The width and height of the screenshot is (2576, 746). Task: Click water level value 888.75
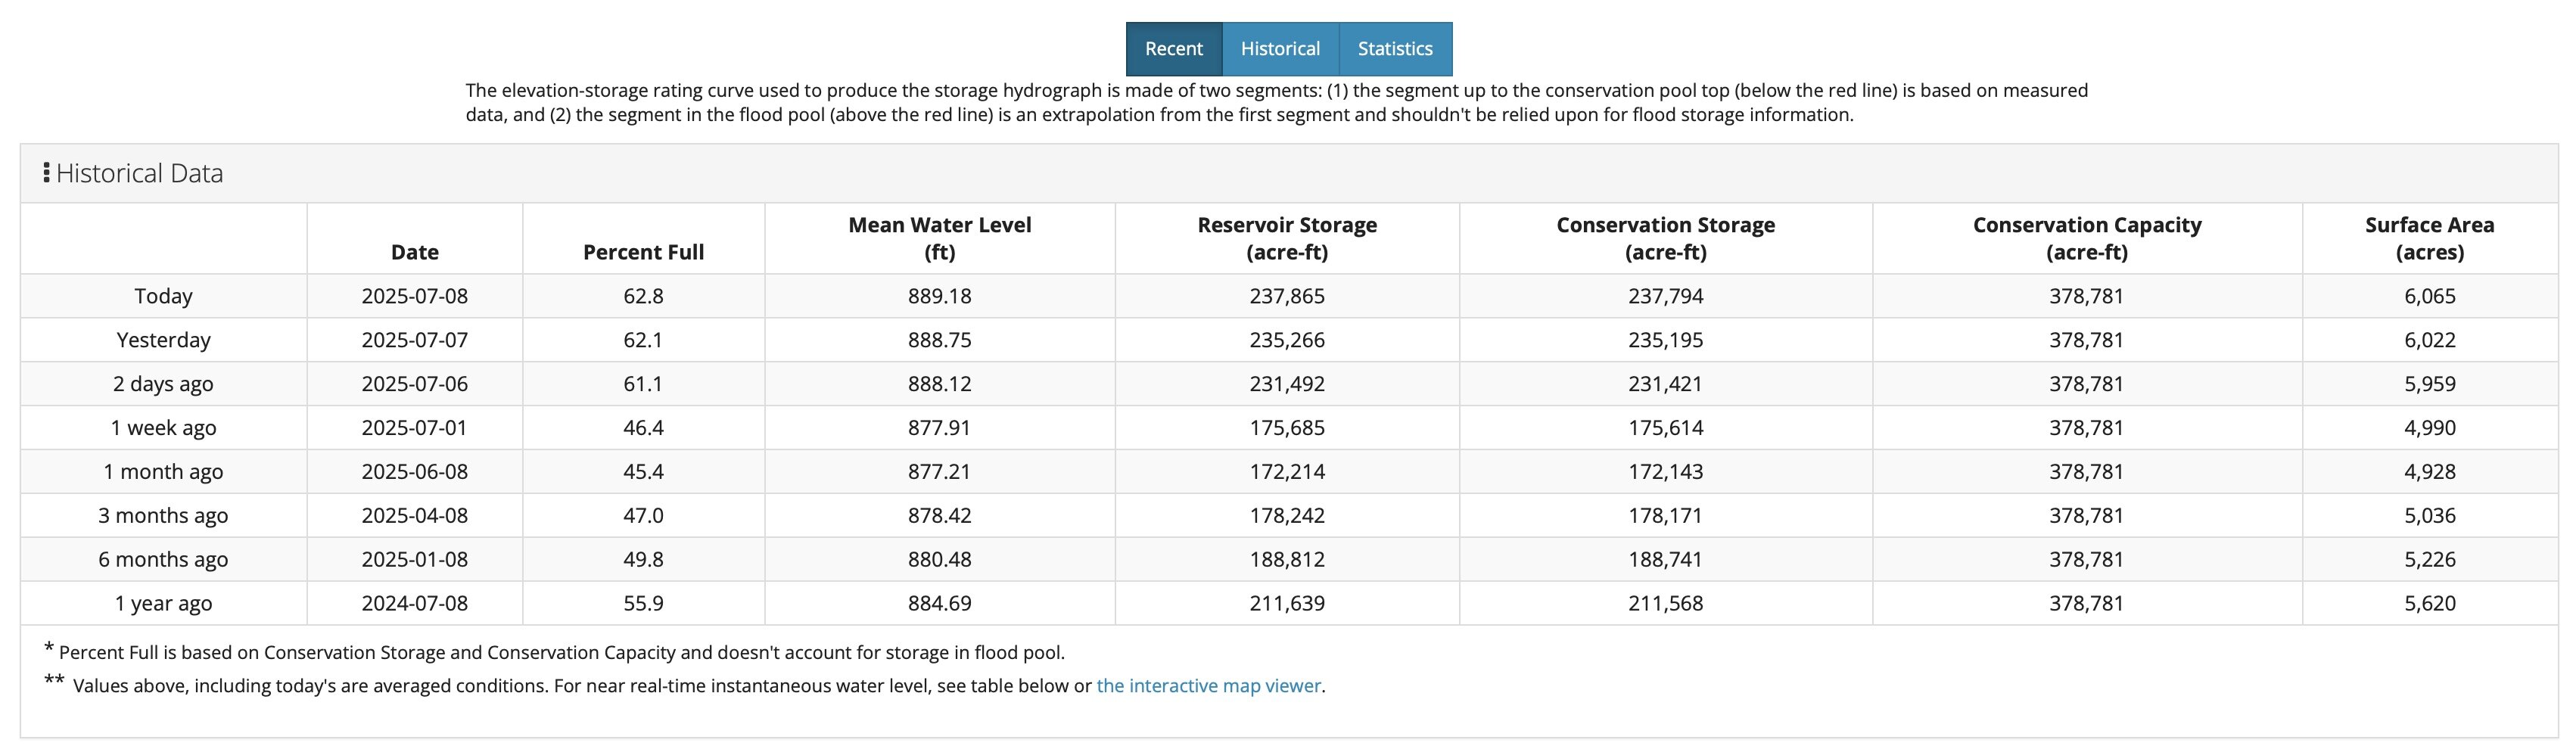pyautogui.click(x=940, y=340)
